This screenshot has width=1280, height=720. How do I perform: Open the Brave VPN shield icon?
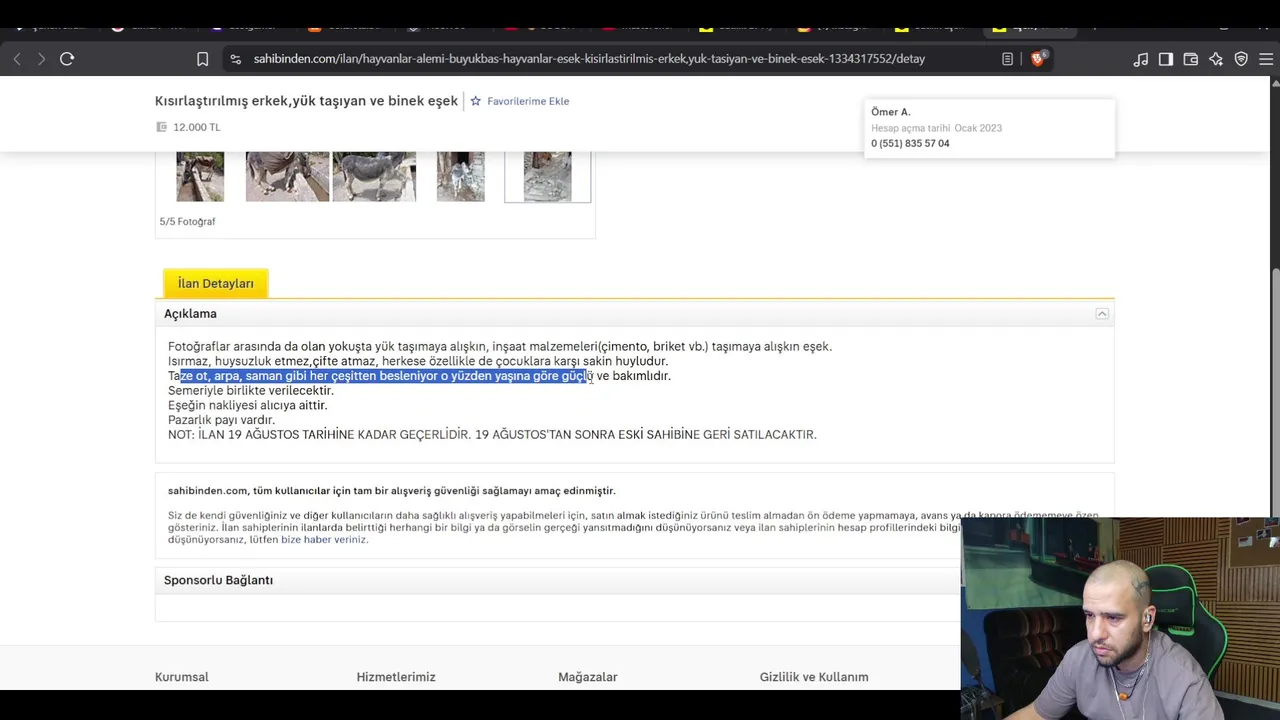coord(1241,59)
